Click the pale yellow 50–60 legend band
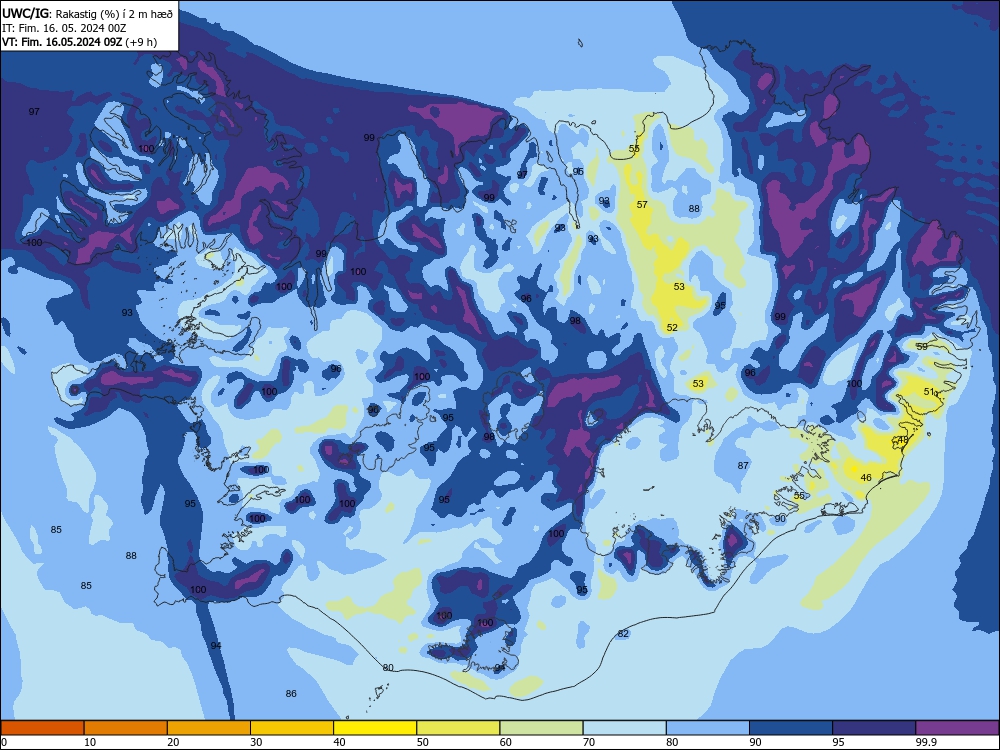 pyautogui.click(x=458, y=728)
